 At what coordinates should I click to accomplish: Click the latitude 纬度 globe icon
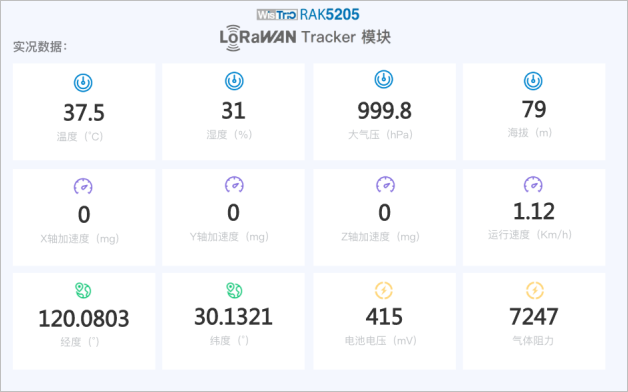[234, 290]
